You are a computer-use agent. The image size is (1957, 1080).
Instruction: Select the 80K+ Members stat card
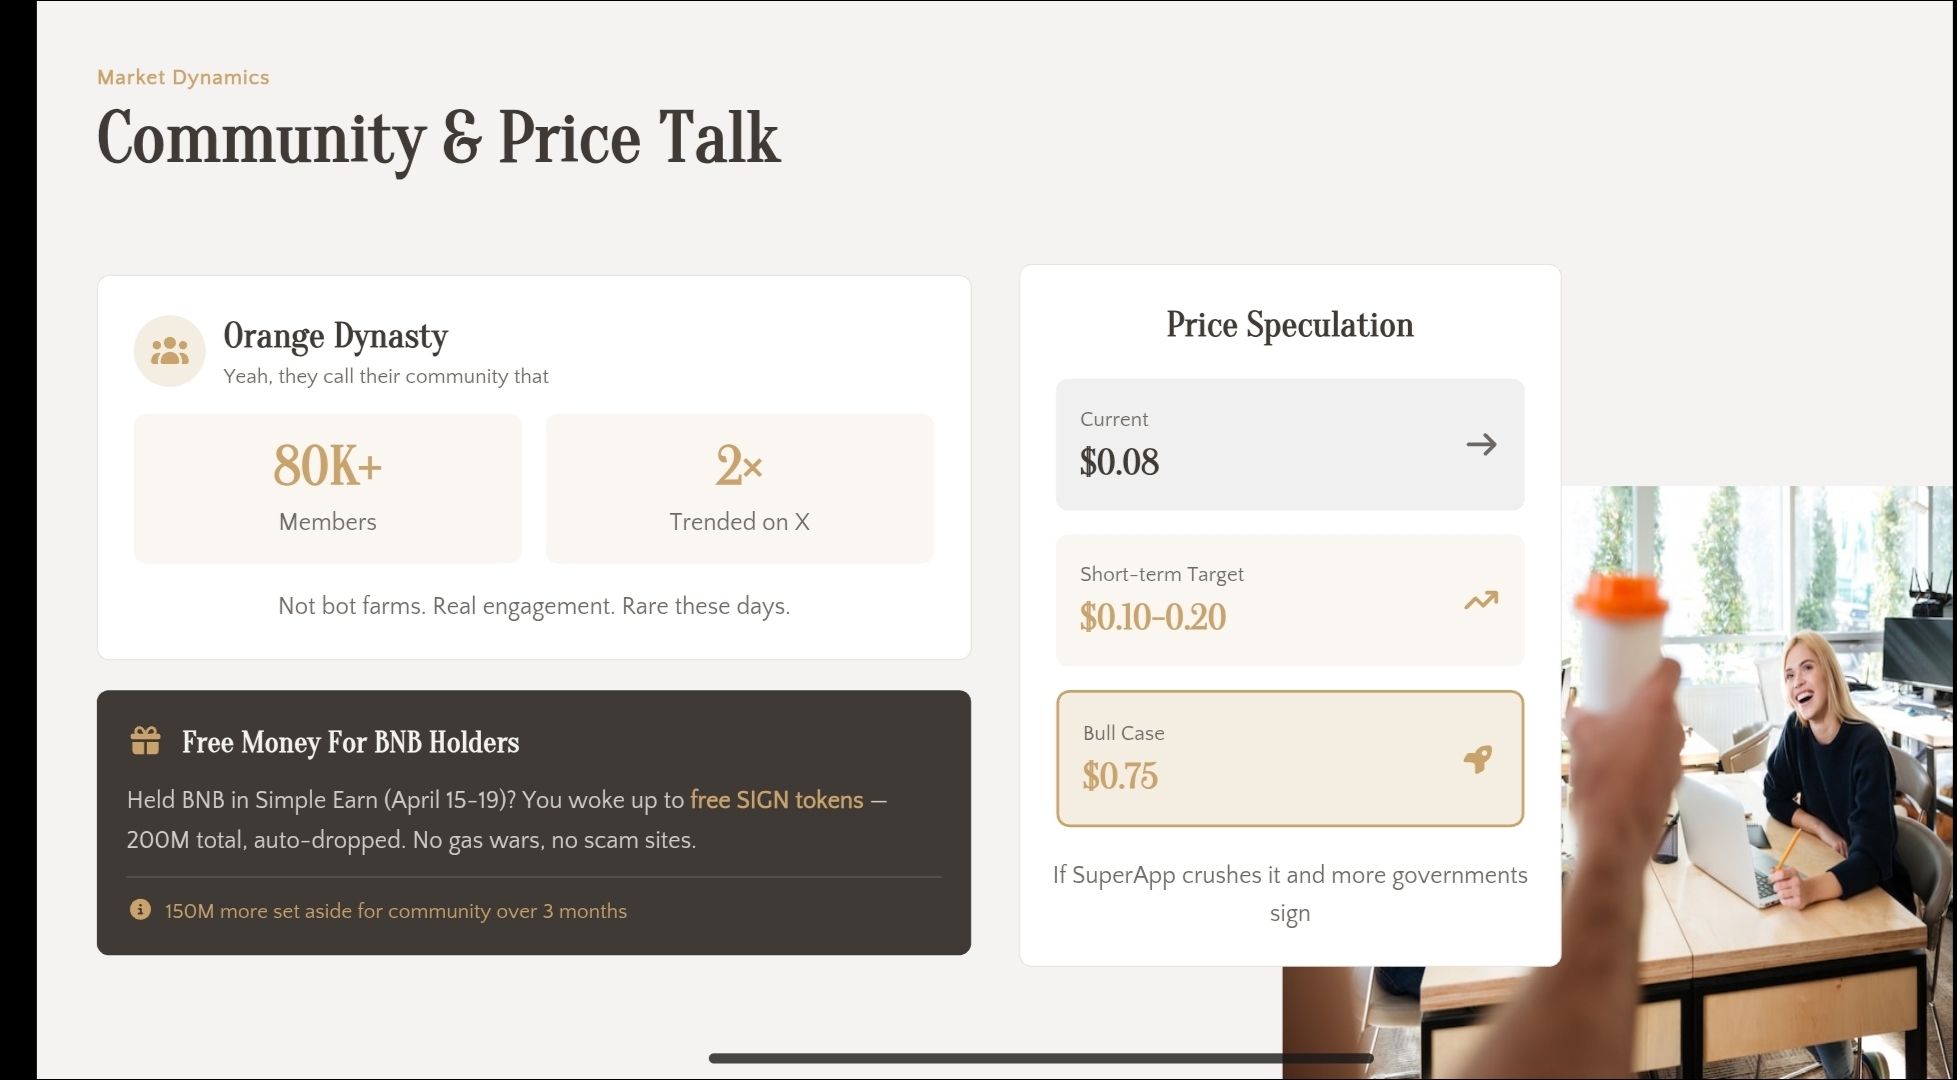tap(327, 488)
